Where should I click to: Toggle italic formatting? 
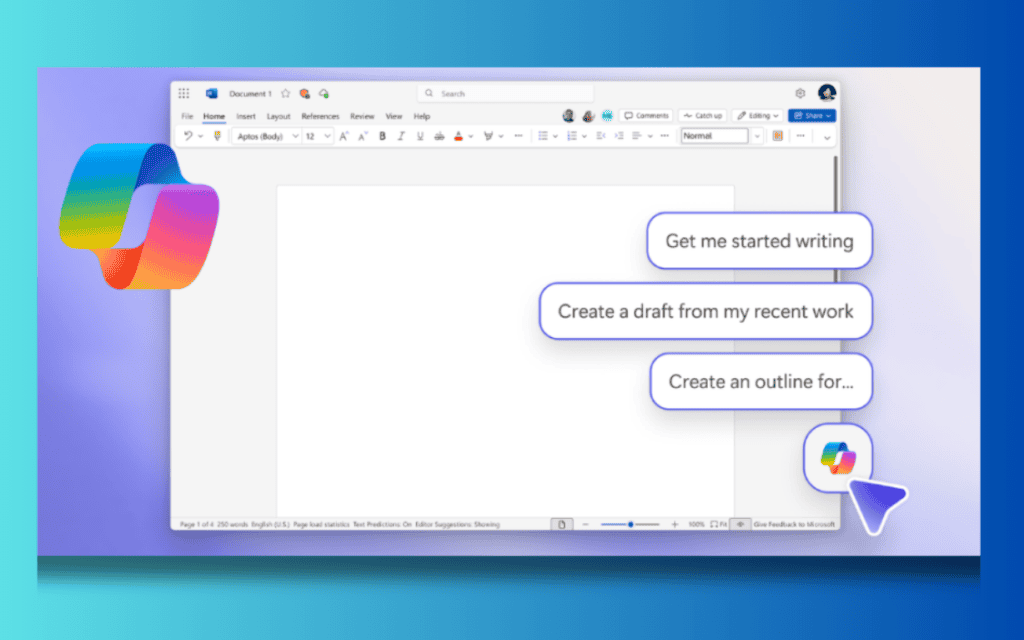point(401,136)
